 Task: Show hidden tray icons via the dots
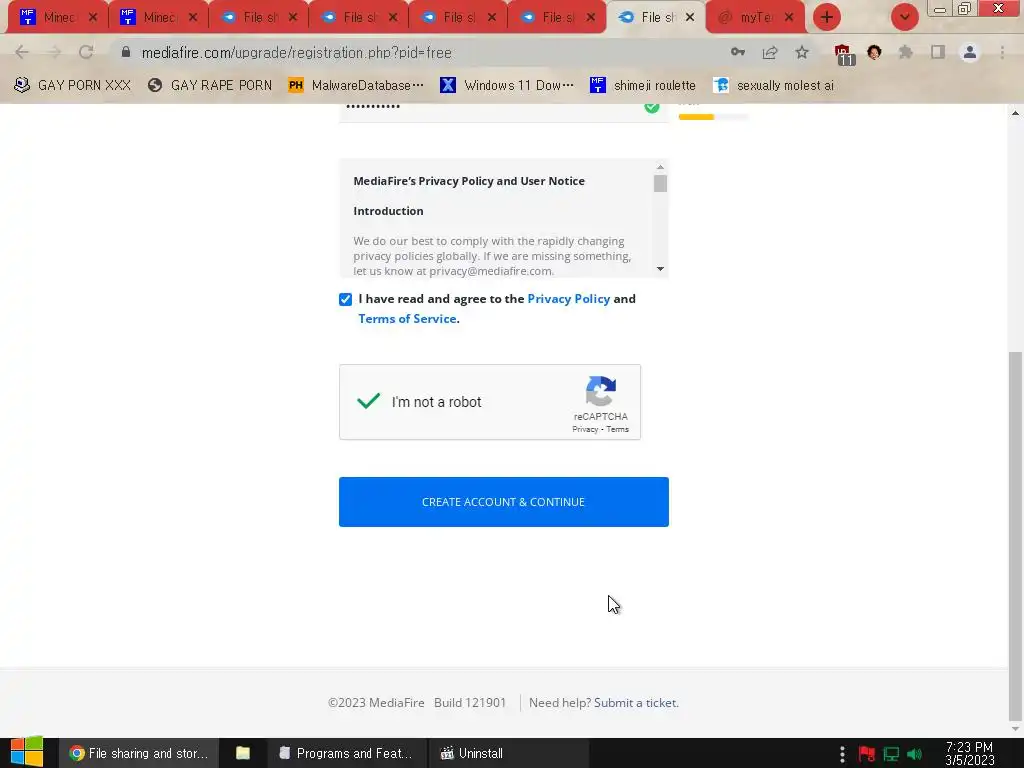coord(842,753)
